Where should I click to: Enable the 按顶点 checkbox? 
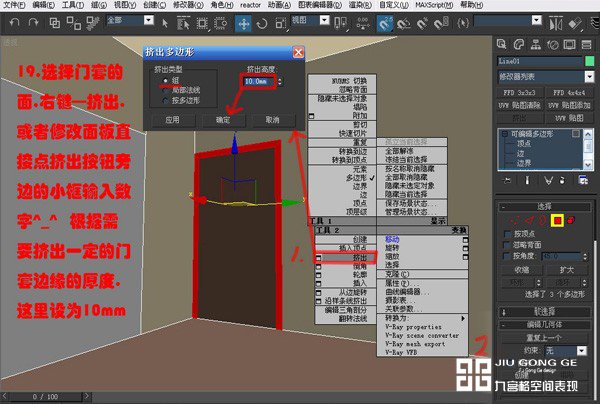(508, 234)
